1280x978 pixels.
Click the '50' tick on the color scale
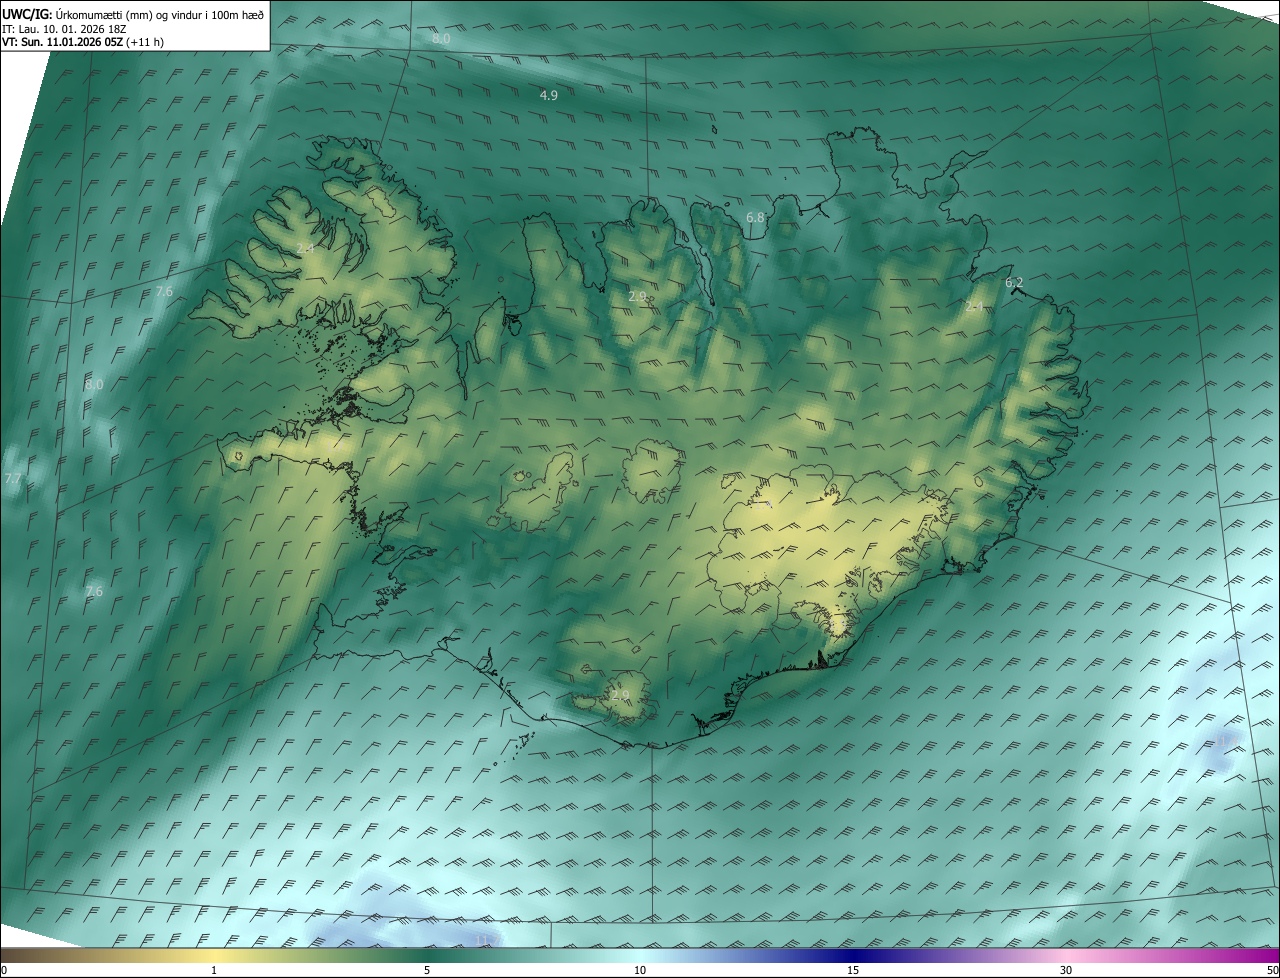[1272, 970]
